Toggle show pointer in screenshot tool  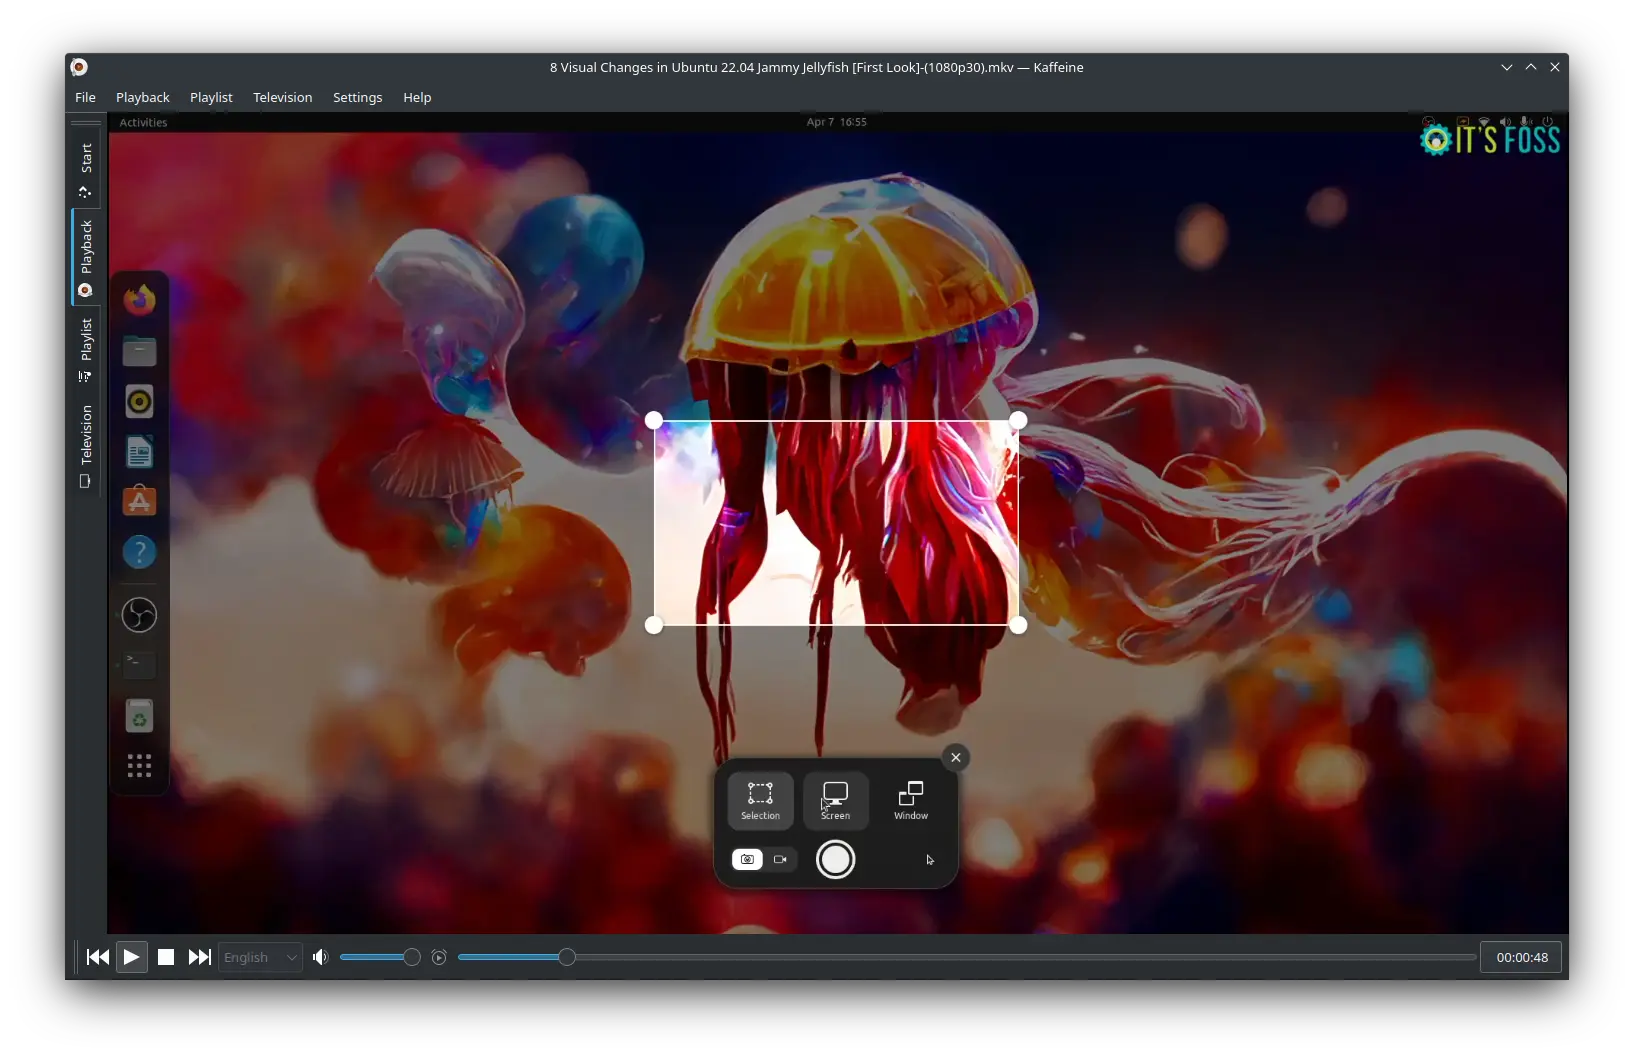tap(929, 859)
